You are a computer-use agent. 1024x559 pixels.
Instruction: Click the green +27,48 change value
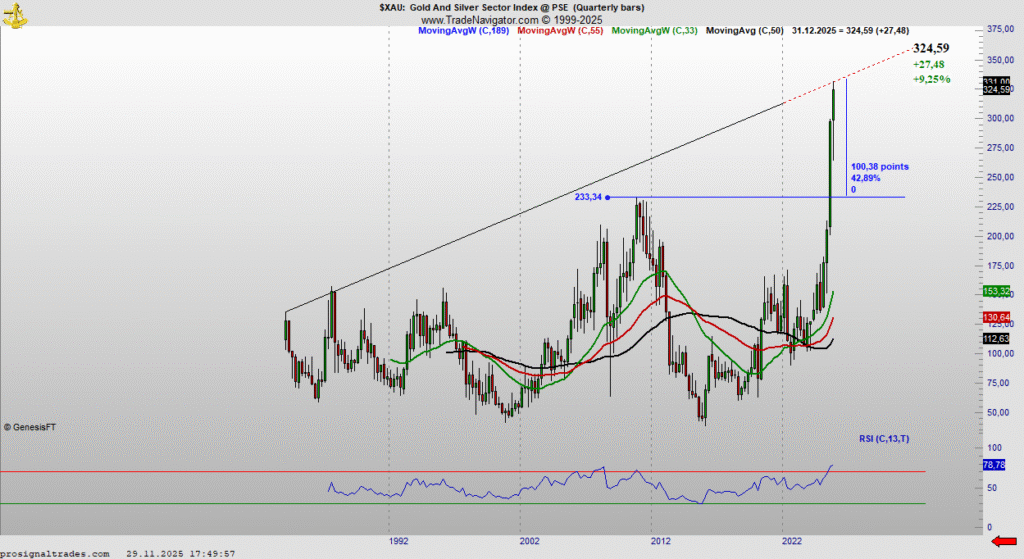tap(928, 65)
